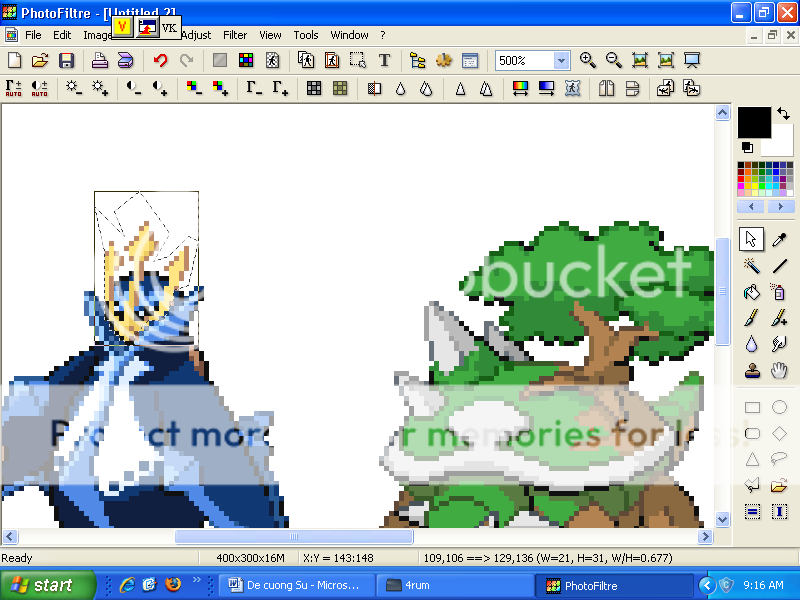Swap foreground and background colors
Screen dimensions: 800x600
coord(783,114)
